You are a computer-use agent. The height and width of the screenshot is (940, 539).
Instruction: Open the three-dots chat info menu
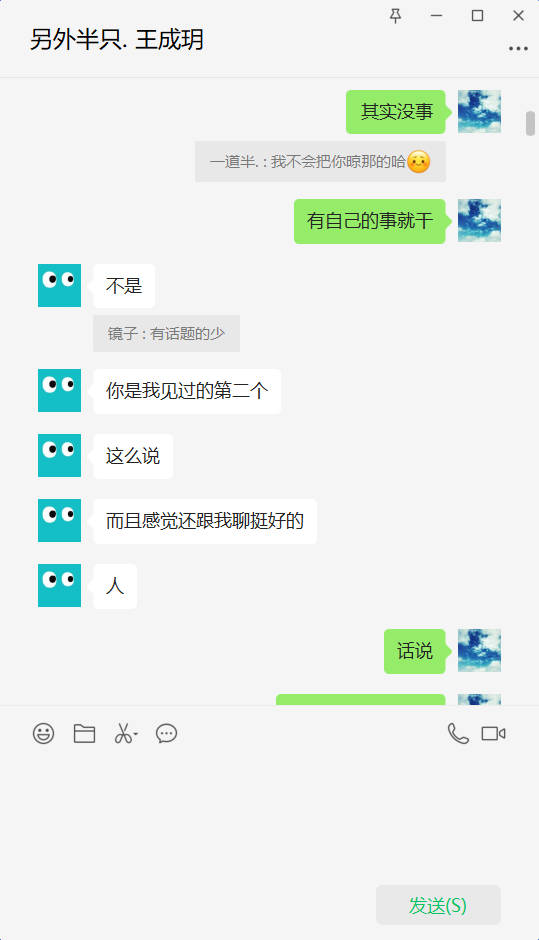pos(518,49)
